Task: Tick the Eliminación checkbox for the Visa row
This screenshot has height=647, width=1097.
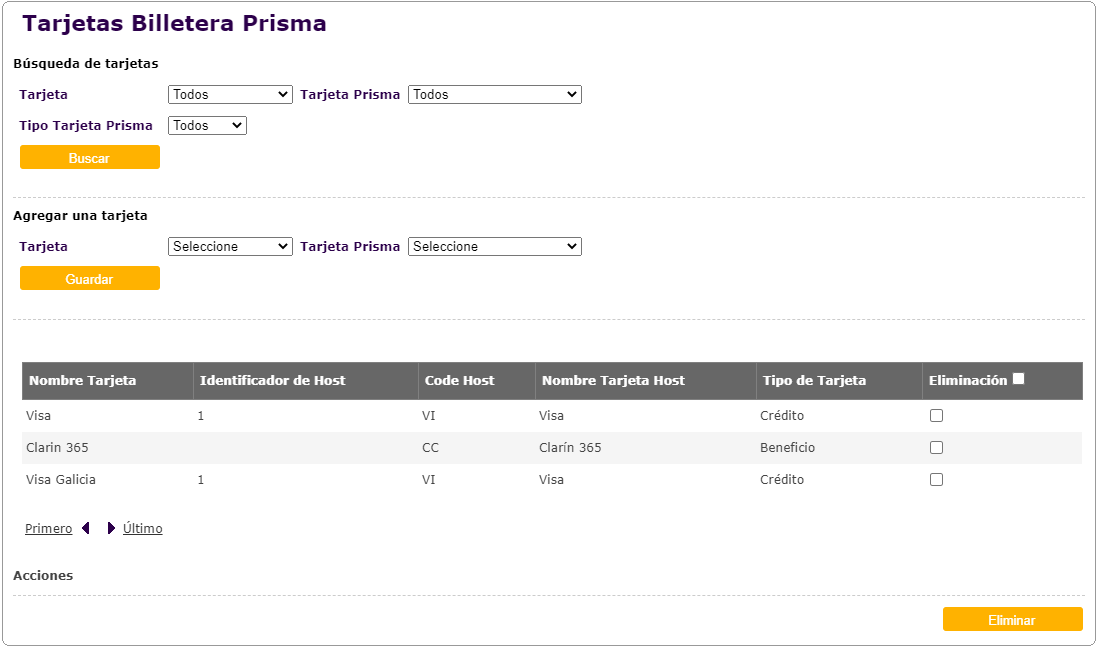Action: 936,416
